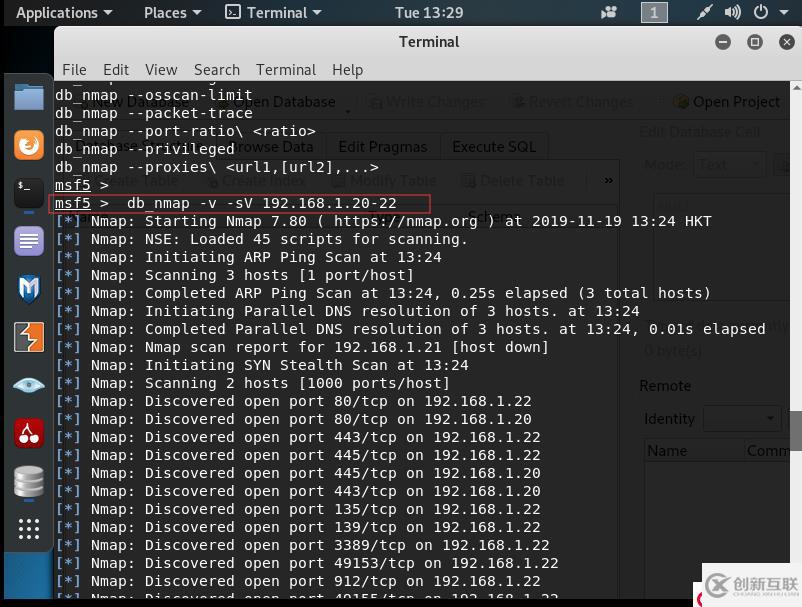Viewport: 802px width, 607px height.
Task: Click Name column header in Remote panel
Action: tap(693, 451)
